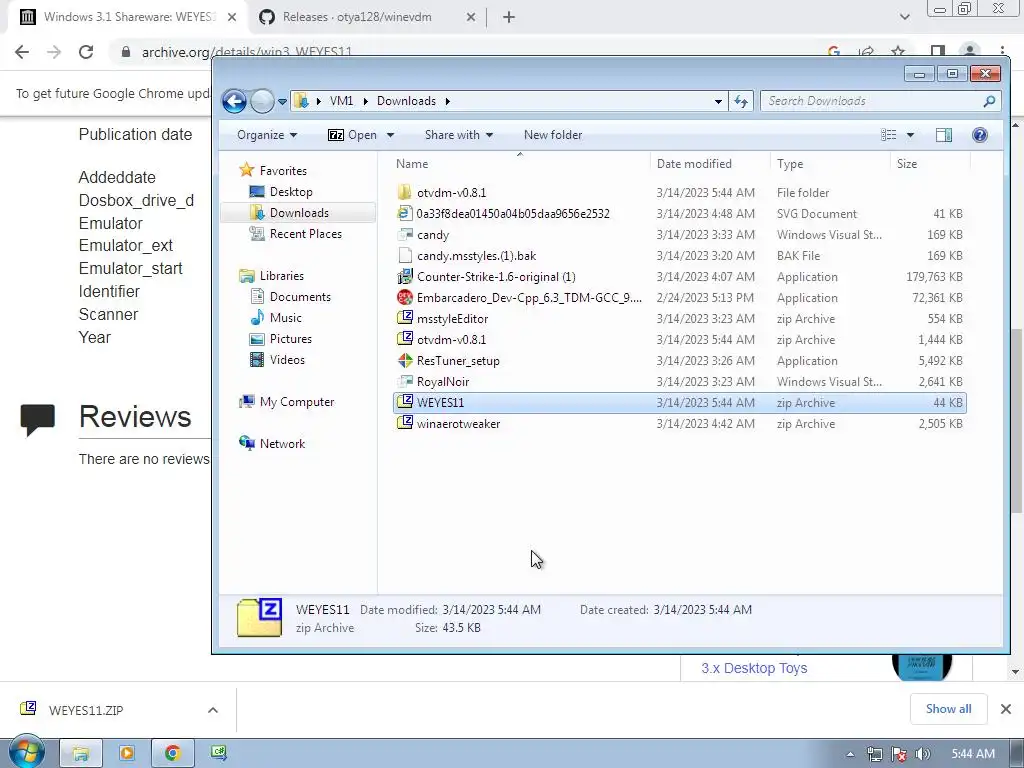Select Music library in navigation pane
This screenshot has height=768, width=1024.
coord(285,317)
